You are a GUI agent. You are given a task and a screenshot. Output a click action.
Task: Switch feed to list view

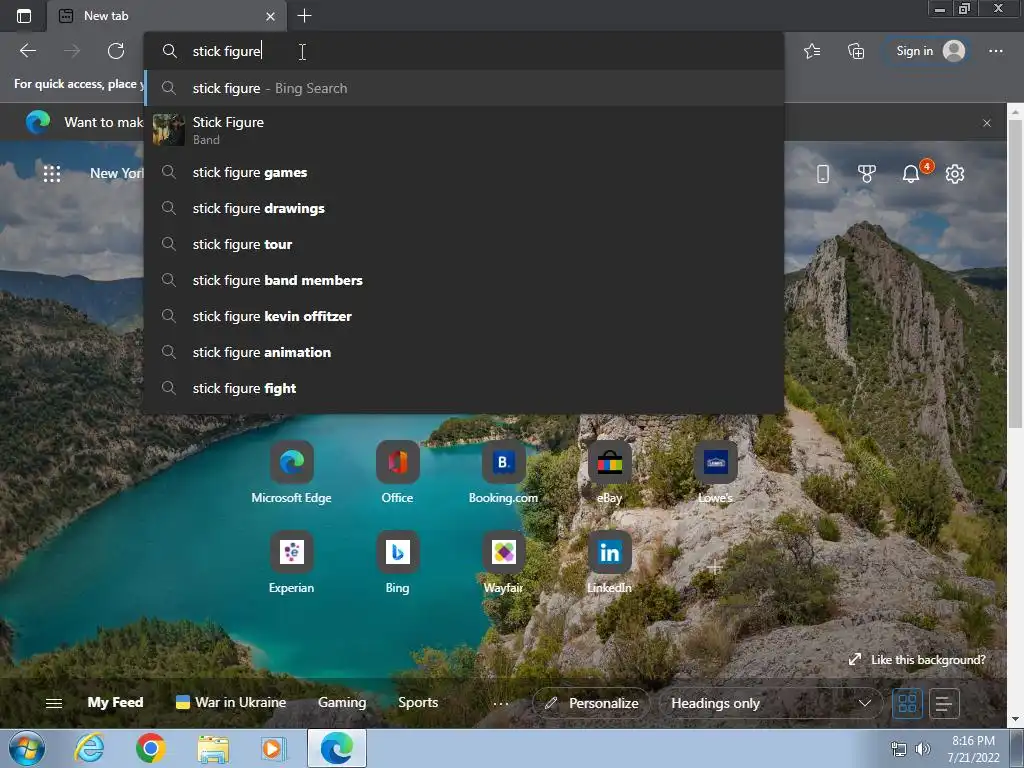pos(944,703)
